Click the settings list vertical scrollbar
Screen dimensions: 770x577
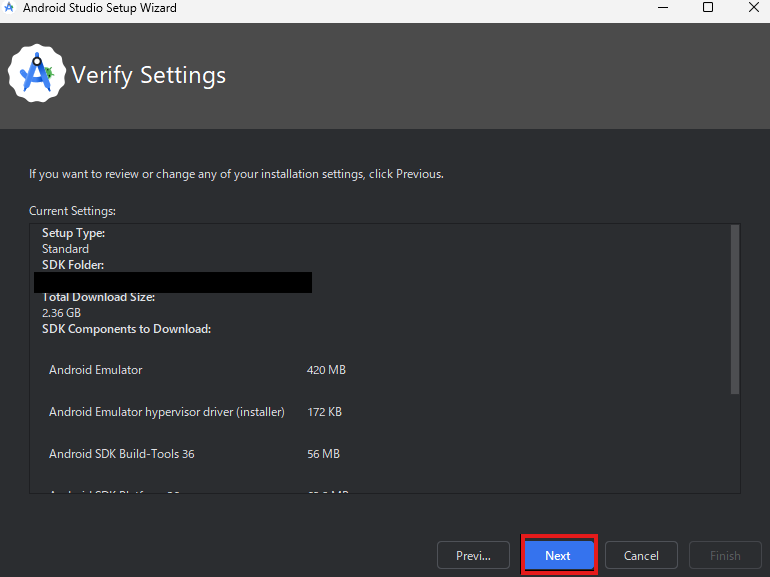pyautogui.click(x=735, y=309)
